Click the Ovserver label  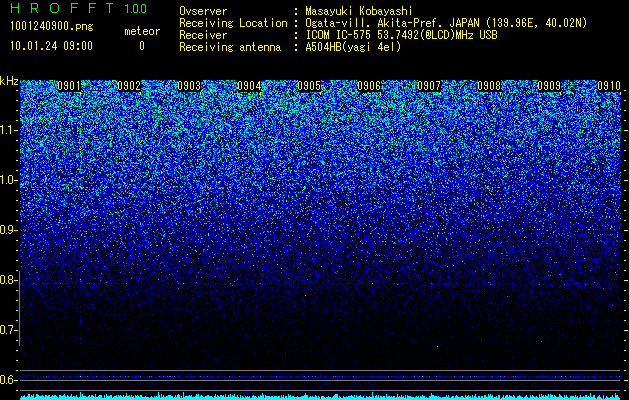click(x=203, y=11)
